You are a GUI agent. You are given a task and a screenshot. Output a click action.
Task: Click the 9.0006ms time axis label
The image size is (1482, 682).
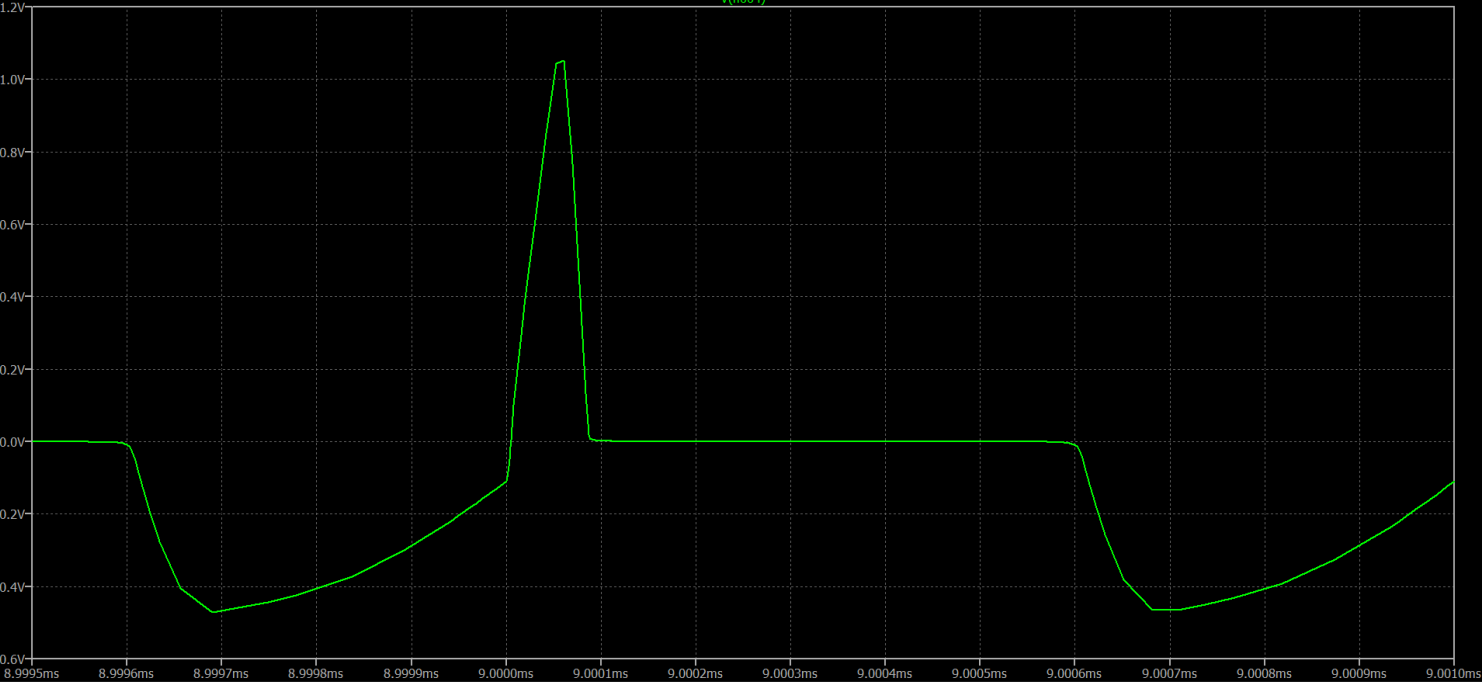click(x=1074, y=674)
